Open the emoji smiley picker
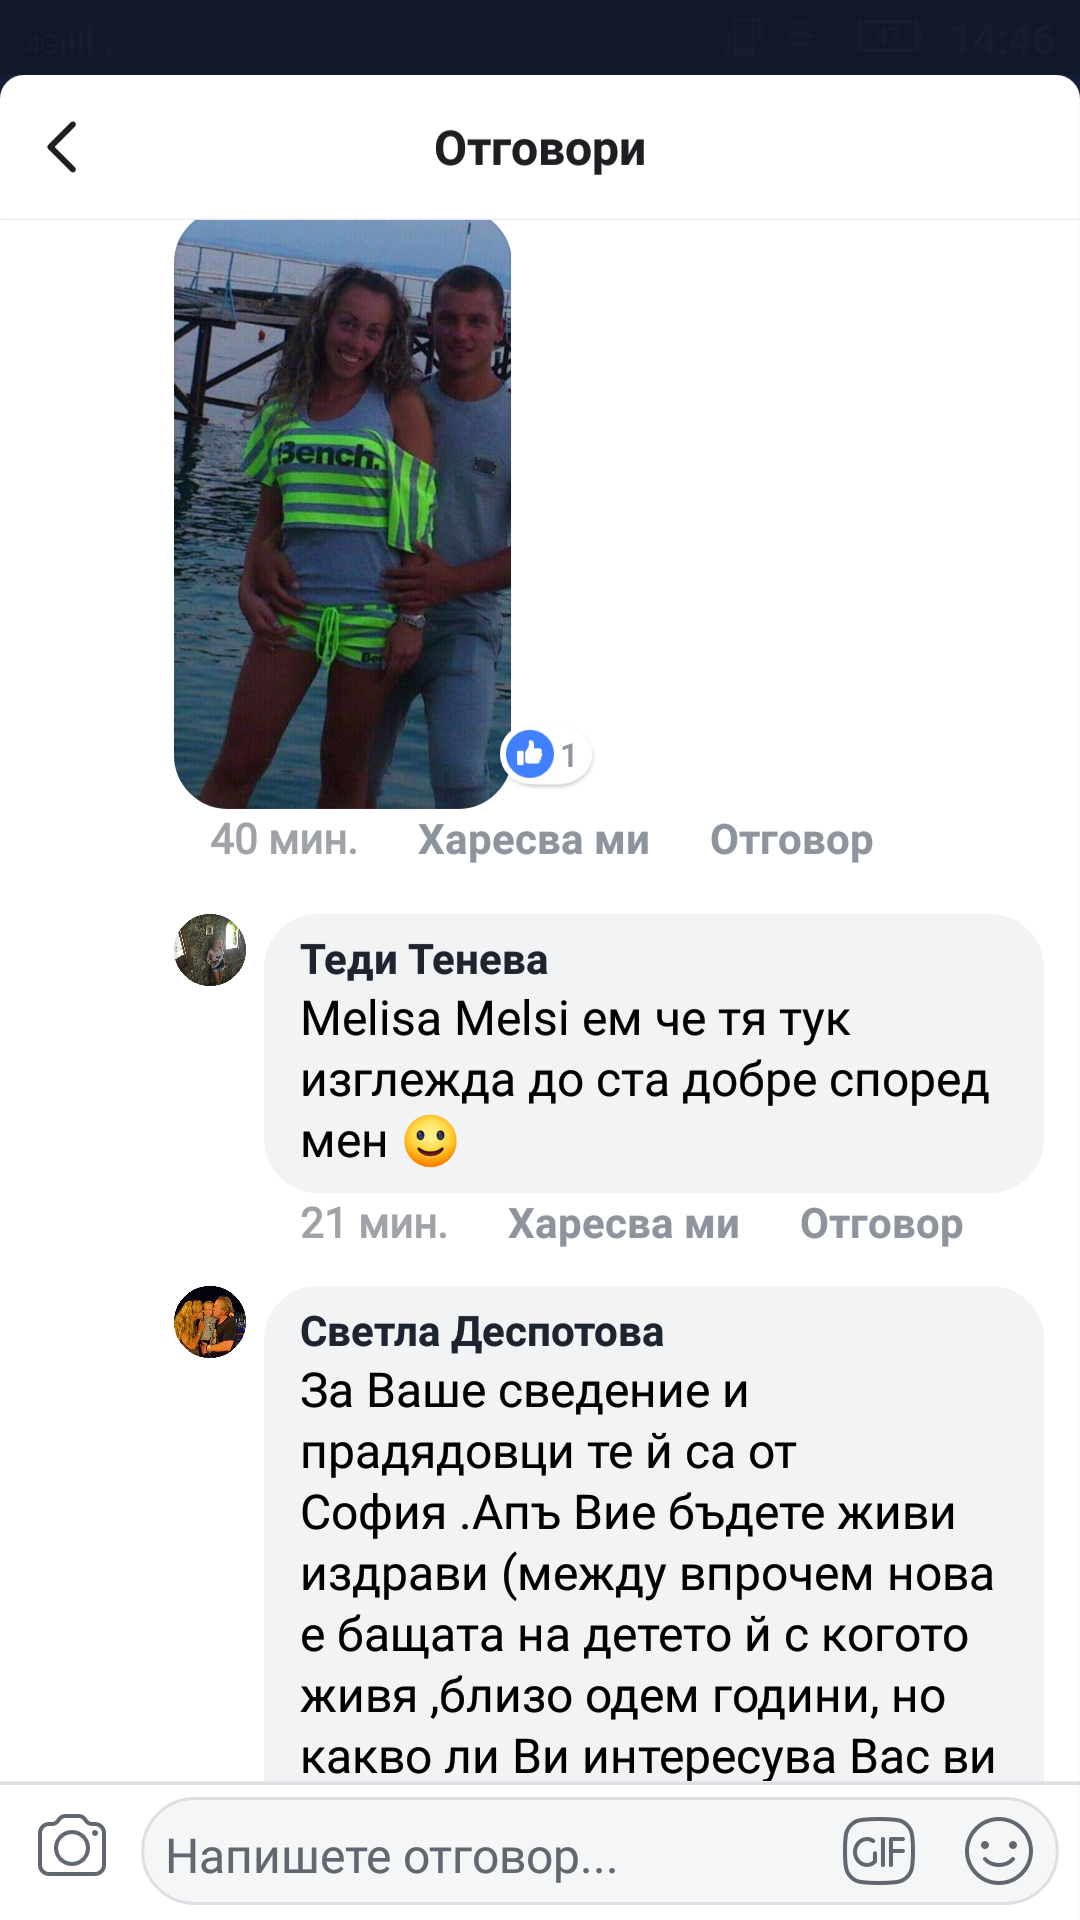 coord(998,1851)
